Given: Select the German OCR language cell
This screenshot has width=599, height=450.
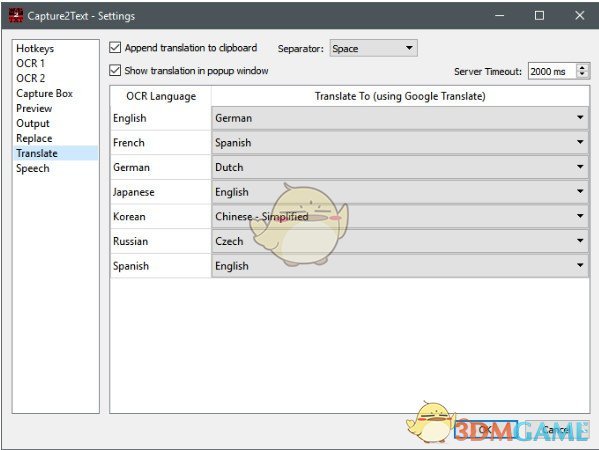Looking at the screenshot, I should [x=161, y=167].
